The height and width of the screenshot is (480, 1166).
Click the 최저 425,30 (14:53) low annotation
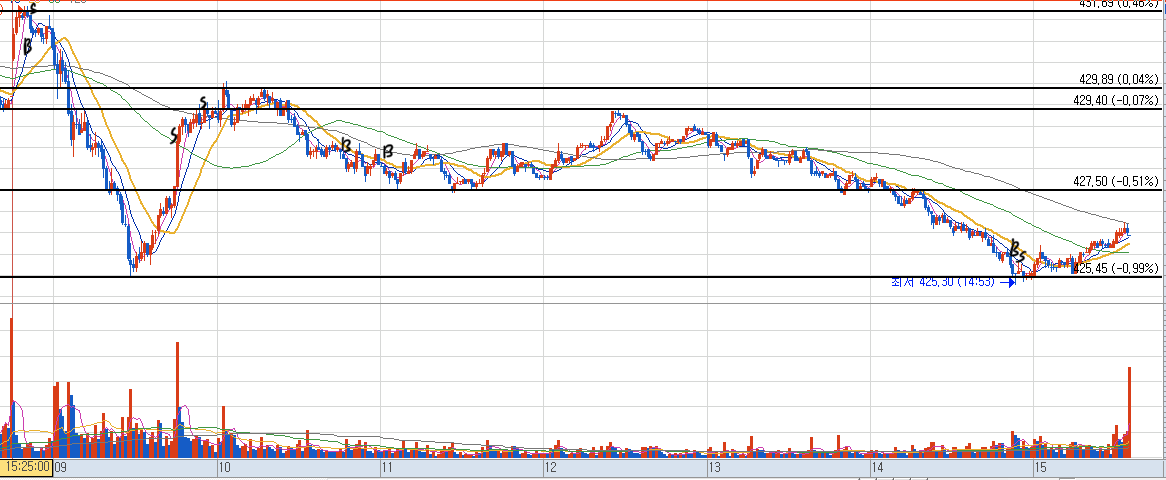(x=954, y=282)
